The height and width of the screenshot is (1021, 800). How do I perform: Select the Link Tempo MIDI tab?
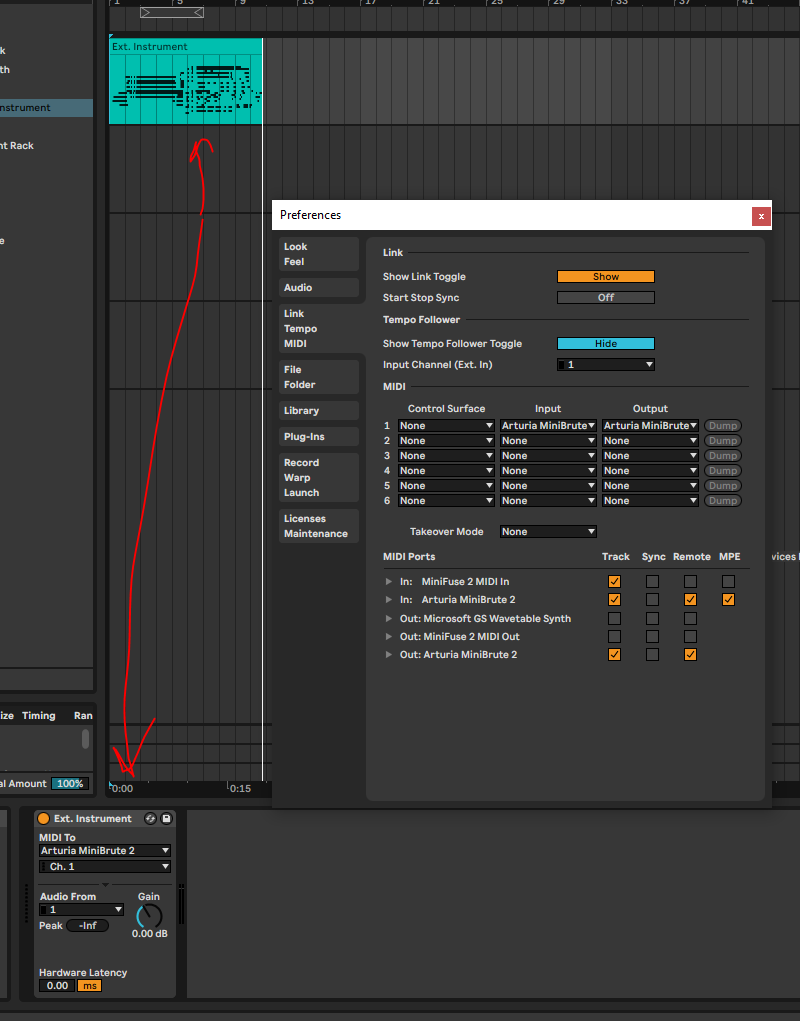319,329
